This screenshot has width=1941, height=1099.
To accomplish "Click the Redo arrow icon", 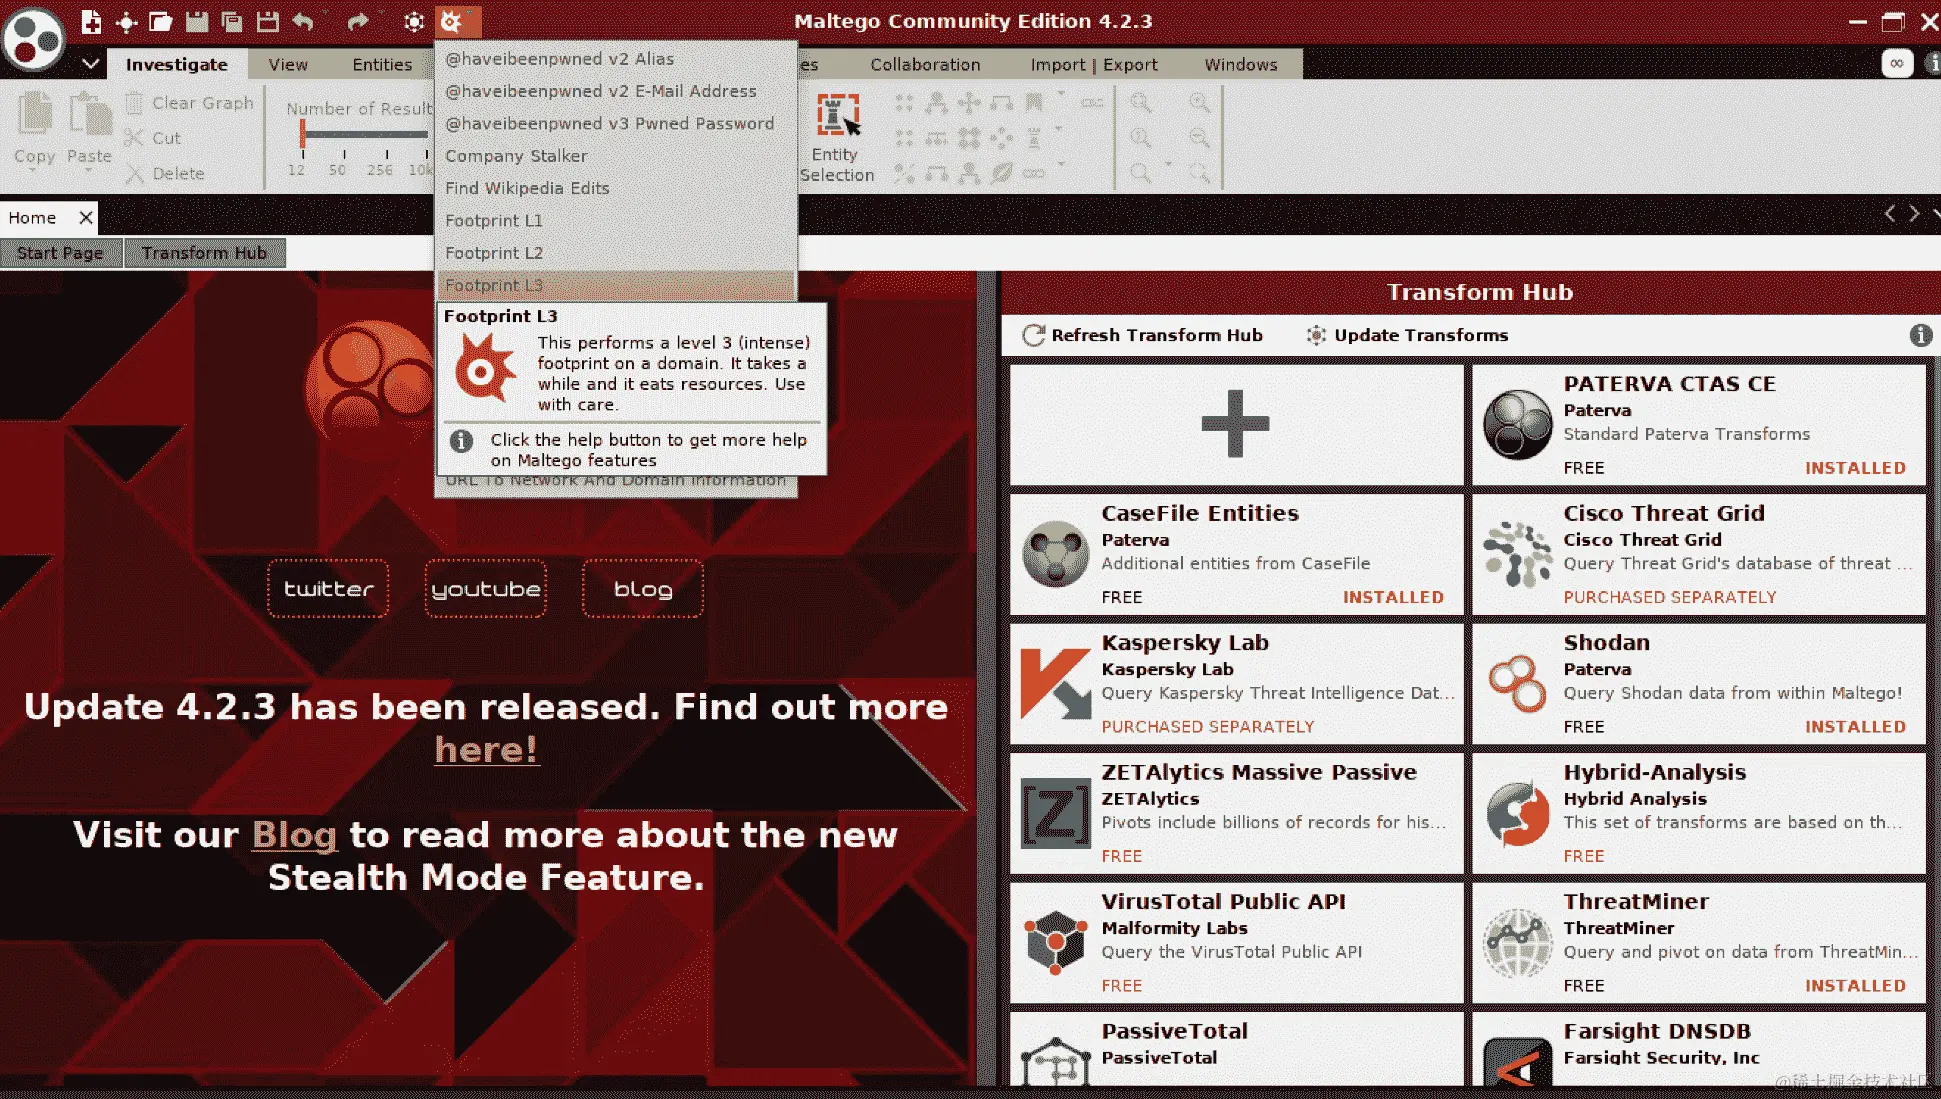I will click(x=357, y=21).
